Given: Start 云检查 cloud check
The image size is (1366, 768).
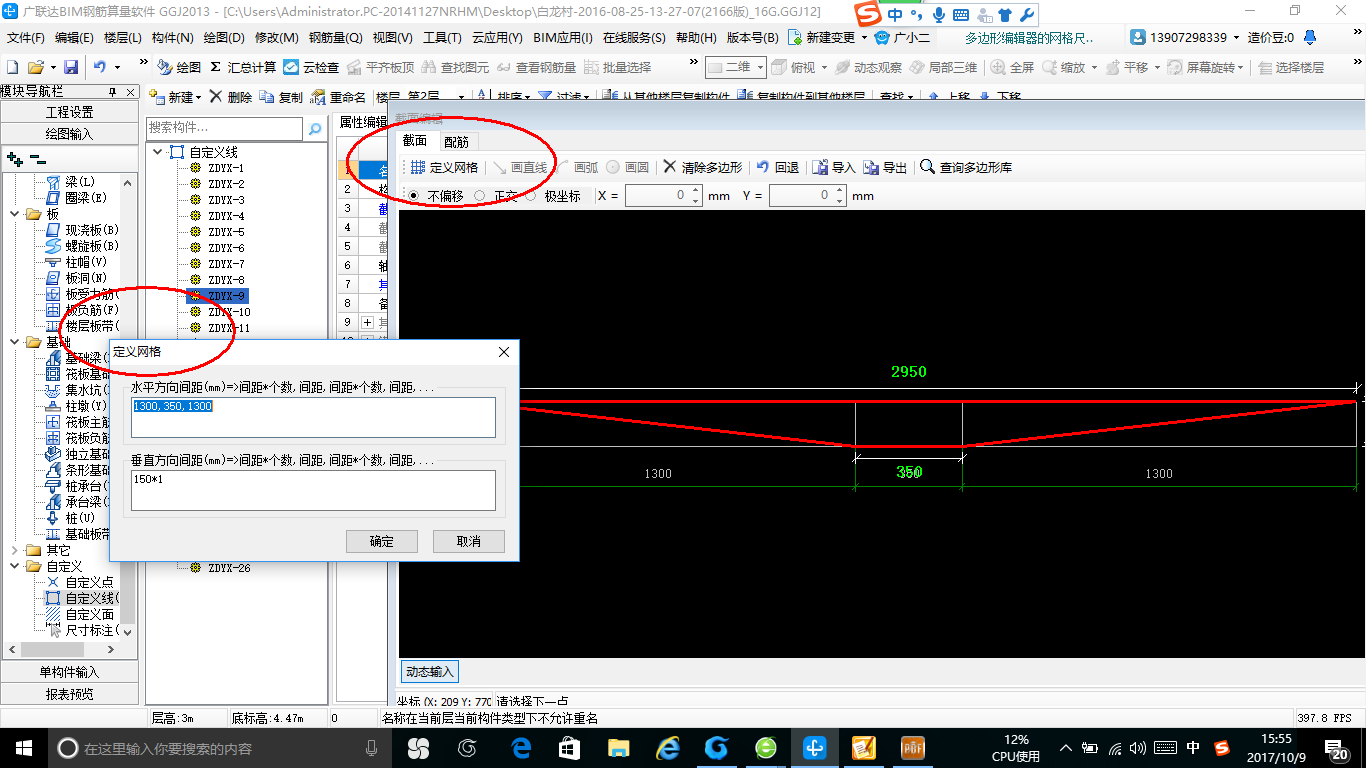Looking at the screenshot, I should click(x=311, y=67).
